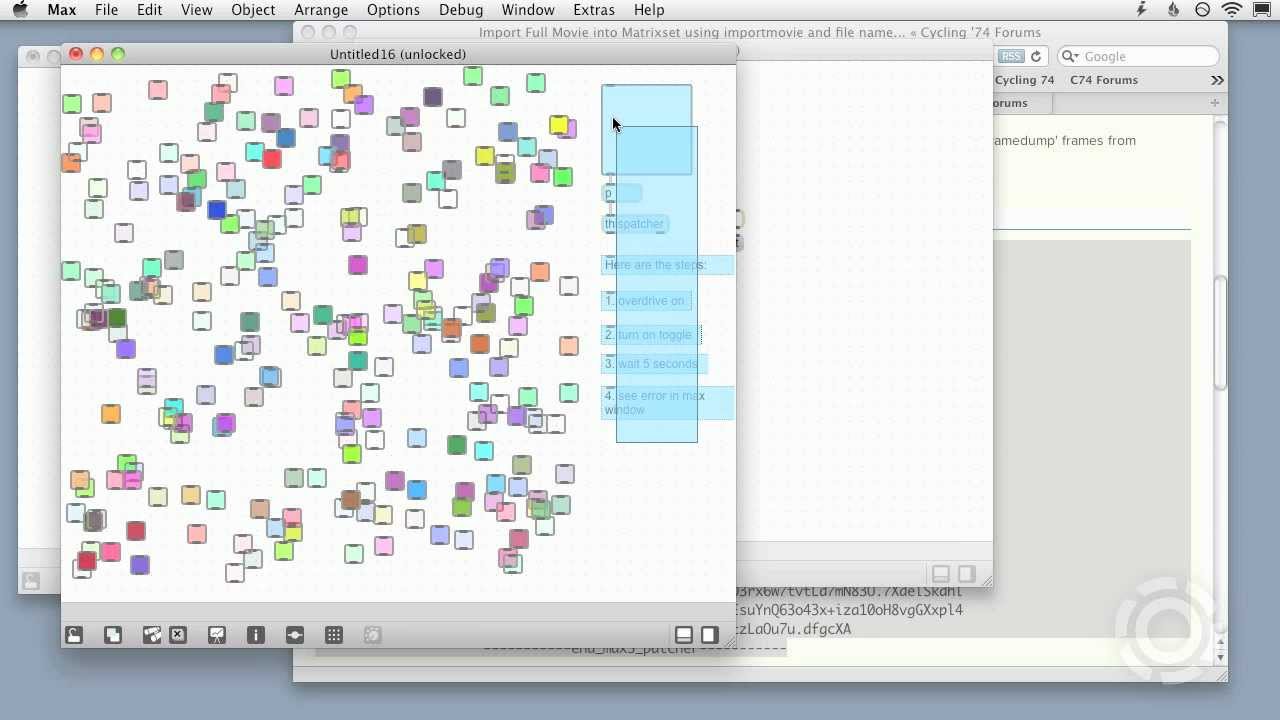The image size is (1280, 720).
Task: Click the circular status icon beside Wi-Fi
Action: click(1203, 10)
